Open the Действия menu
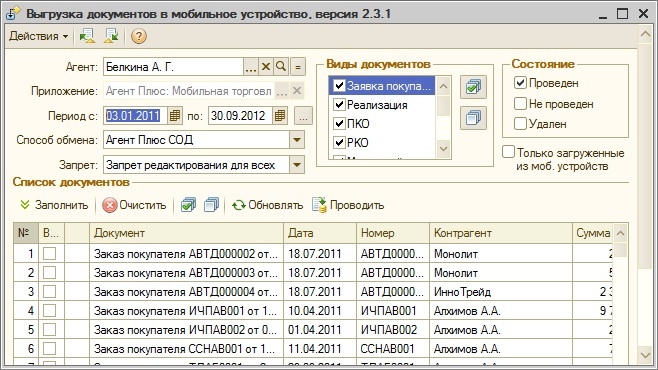The image size is (658, 370). pyautogui.click(x=38, y=36)
